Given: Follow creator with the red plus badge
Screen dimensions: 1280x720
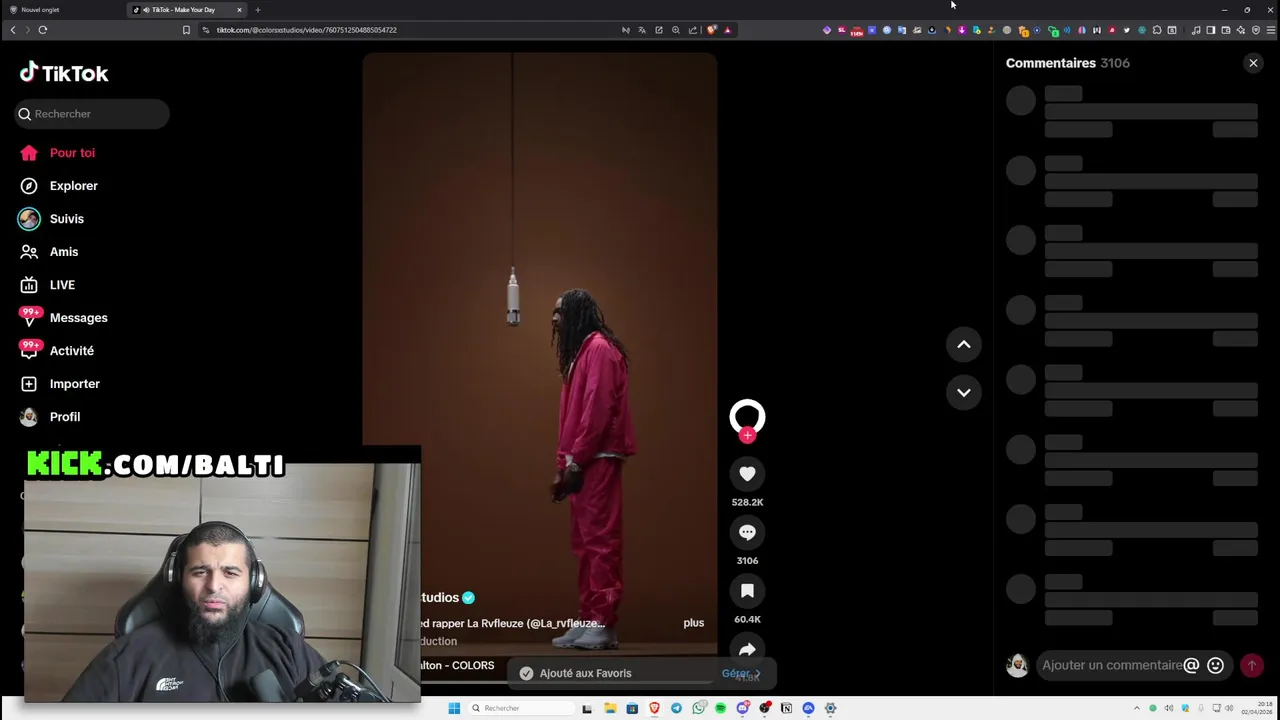Looking at the screenshot, I should tap(747, 435).
